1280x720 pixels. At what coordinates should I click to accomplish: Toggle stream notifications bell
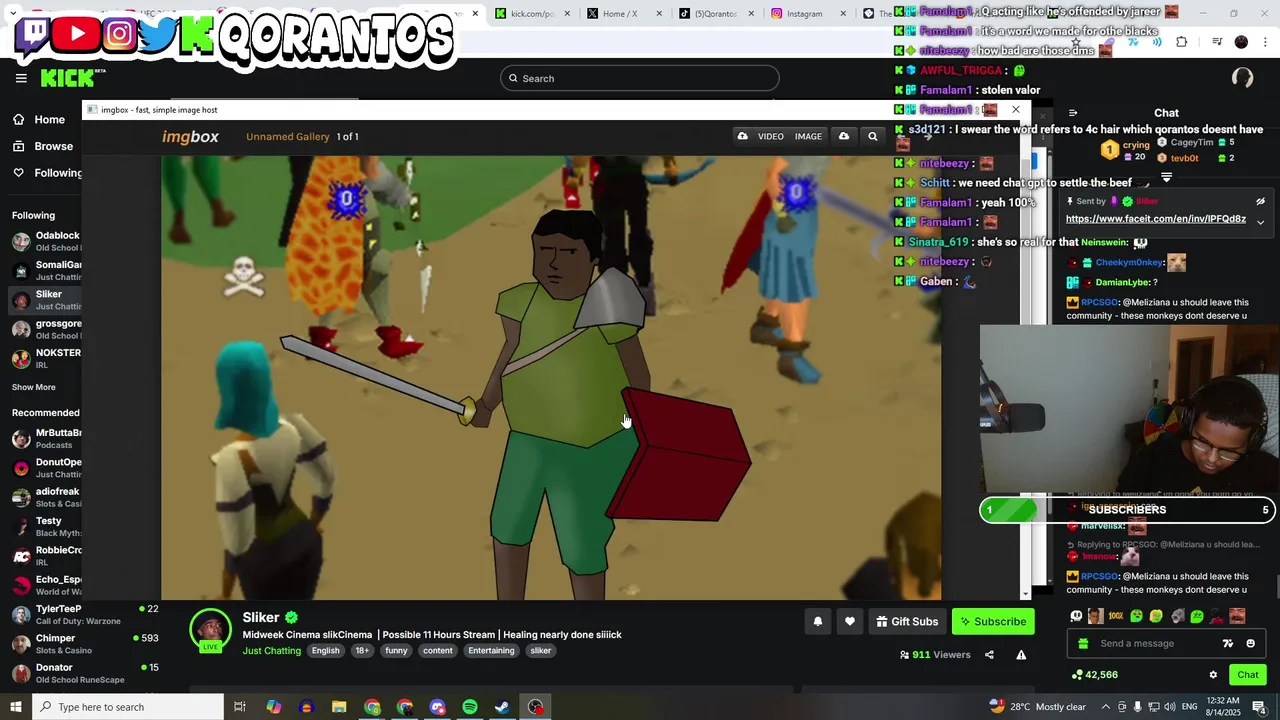(x=818, y=622)
